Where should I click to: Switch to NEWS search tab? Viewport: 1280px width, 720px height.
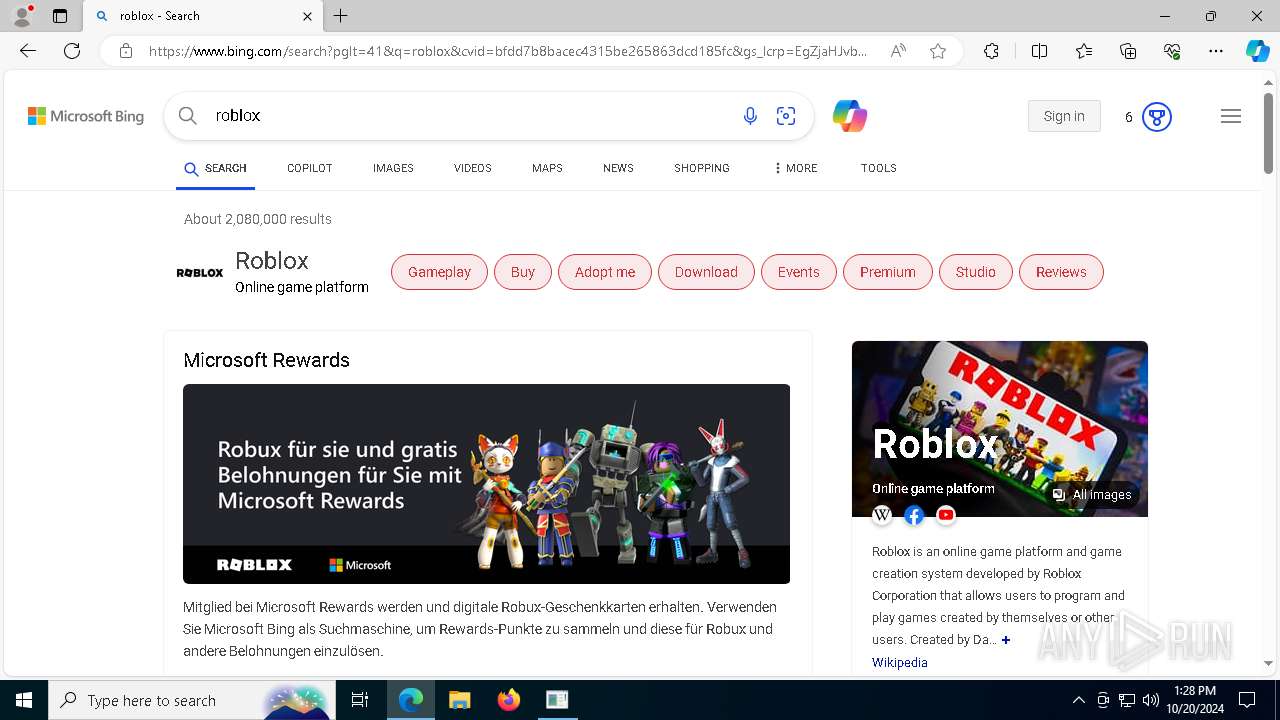click(618, 168)
